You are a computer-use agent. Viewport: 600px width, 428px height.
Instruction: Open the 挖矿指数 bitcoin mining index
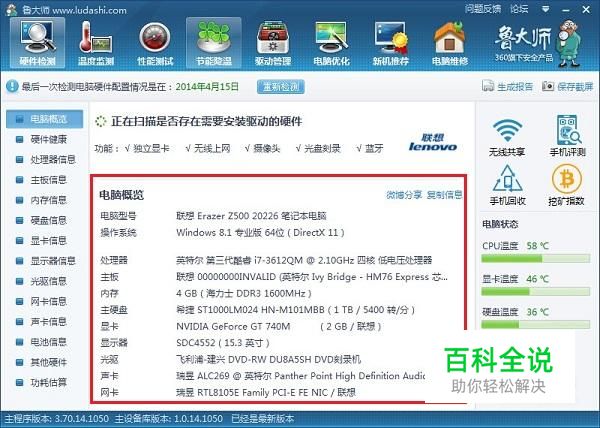(x=566, y=185)
